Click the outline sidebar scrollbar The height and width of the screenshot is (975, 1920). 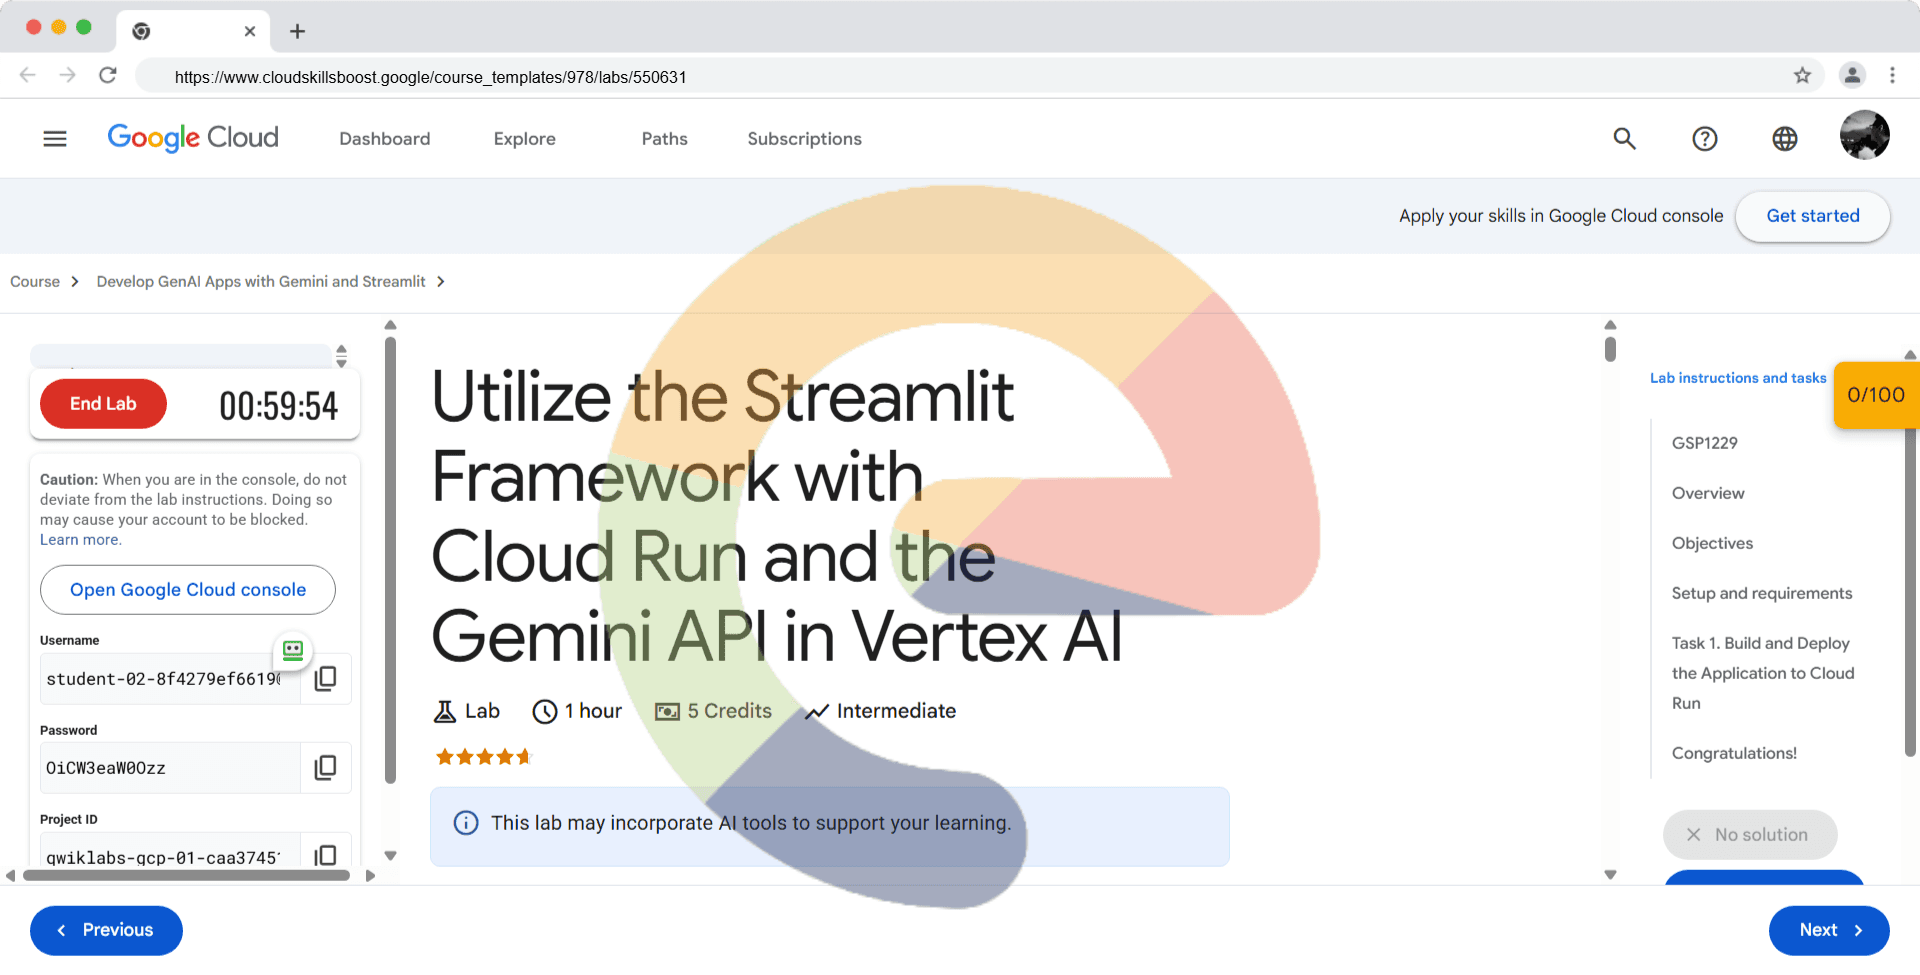(x=1910, y=590)
